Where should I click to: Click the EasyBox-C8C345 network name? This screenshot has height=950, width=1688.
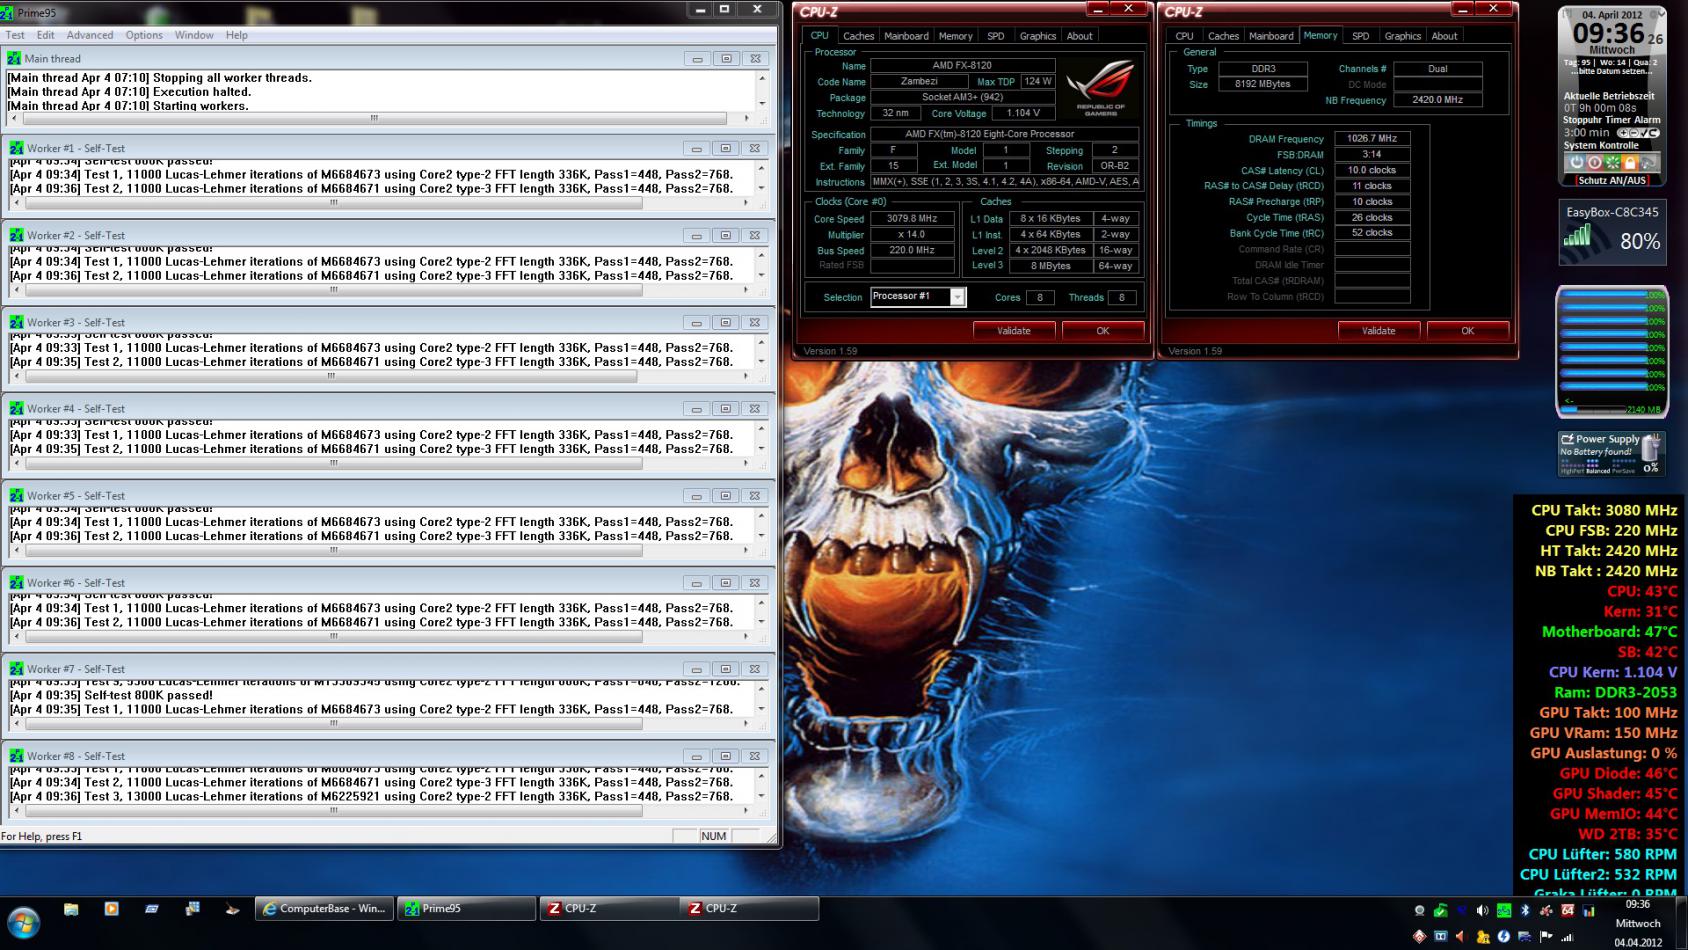[1612, 212]
